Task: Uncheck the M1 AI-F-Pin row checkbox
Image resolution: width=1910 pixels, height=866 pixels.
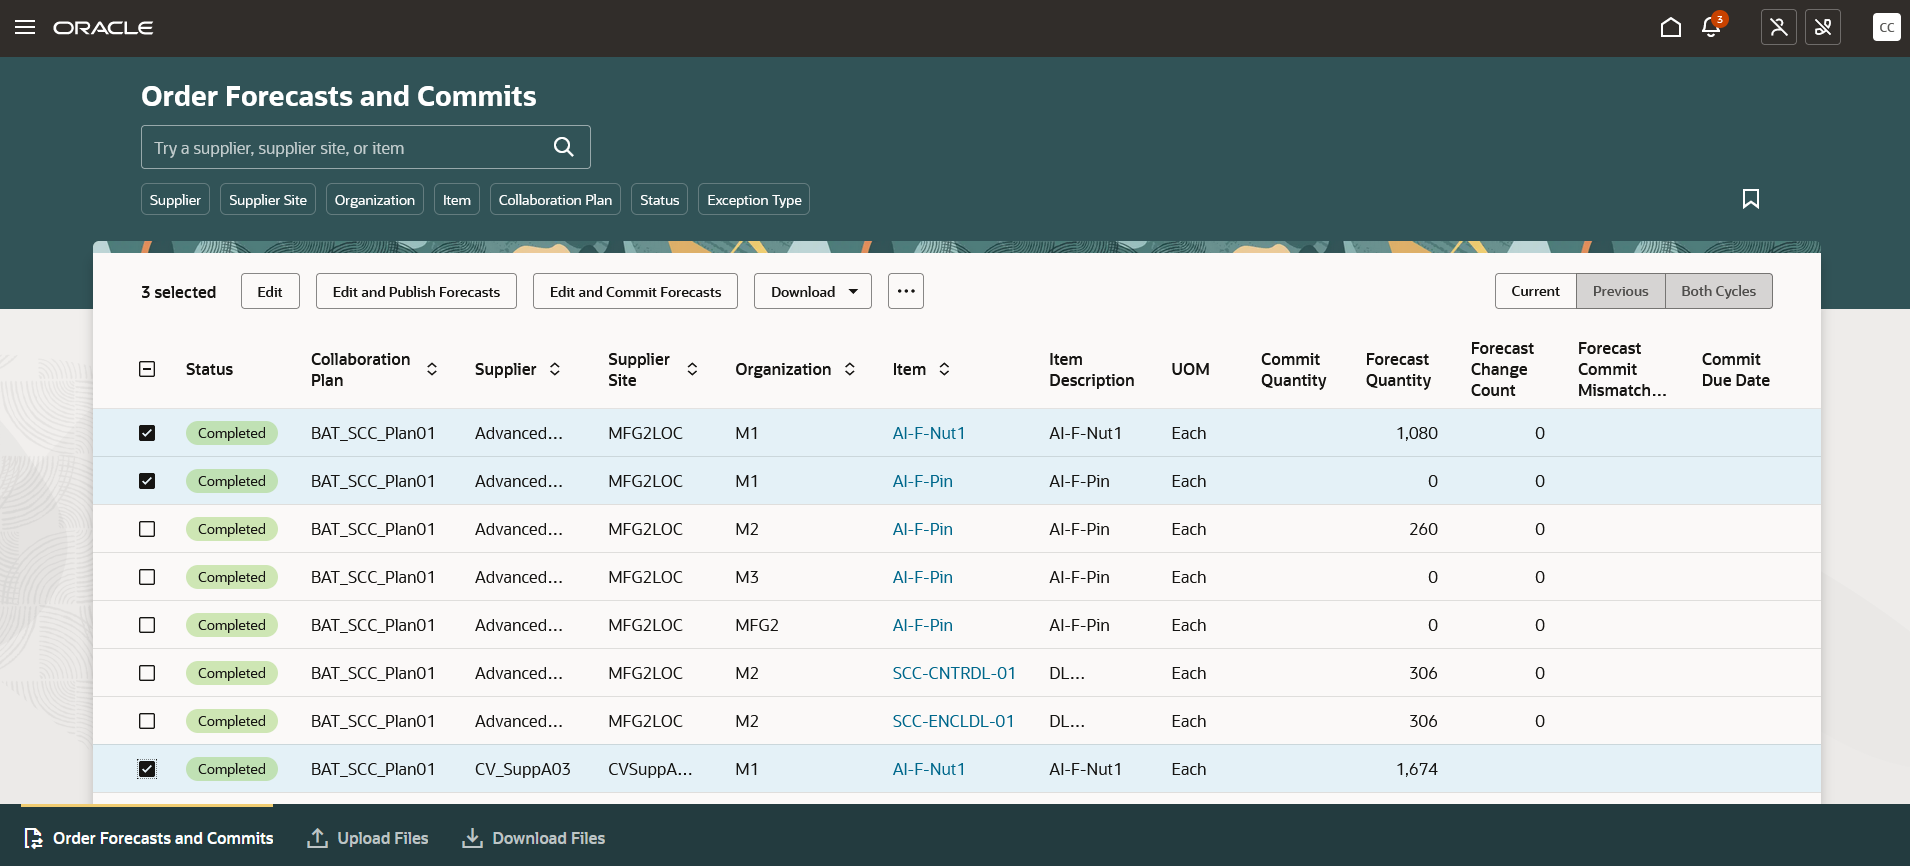Action: point(147,481)
